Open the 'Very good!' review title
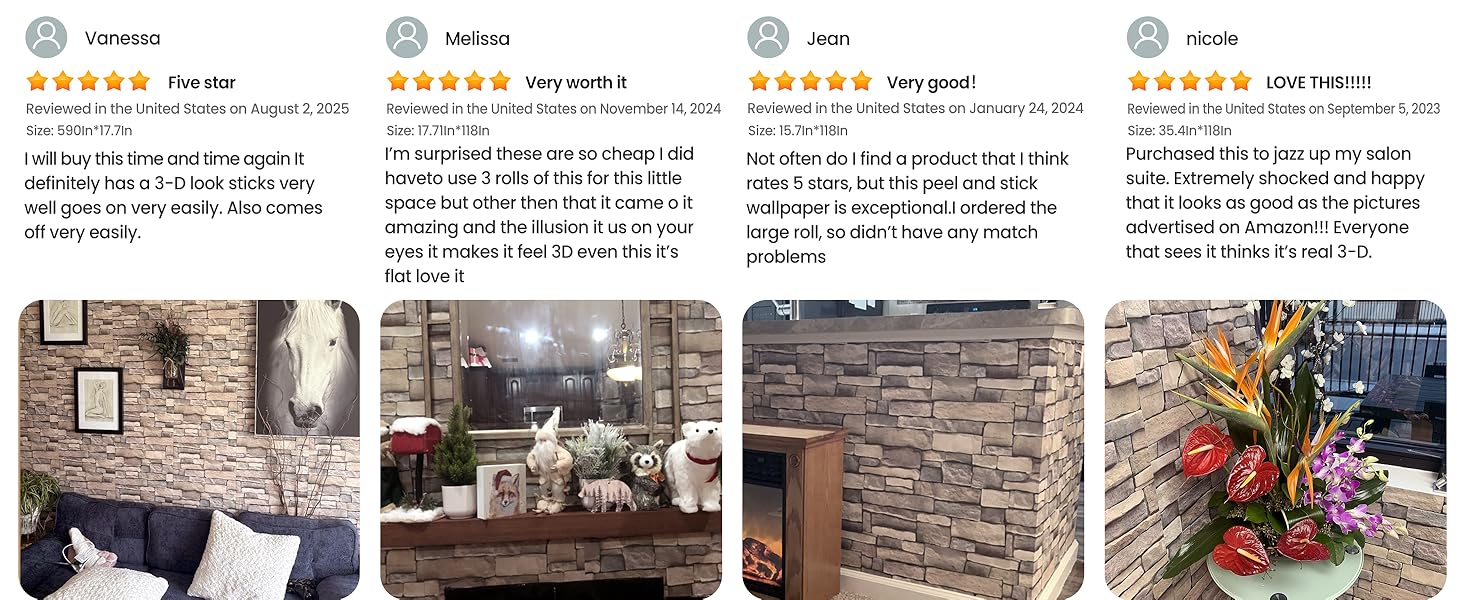Viewport: 1464px width, 600px height. [931, 83]
